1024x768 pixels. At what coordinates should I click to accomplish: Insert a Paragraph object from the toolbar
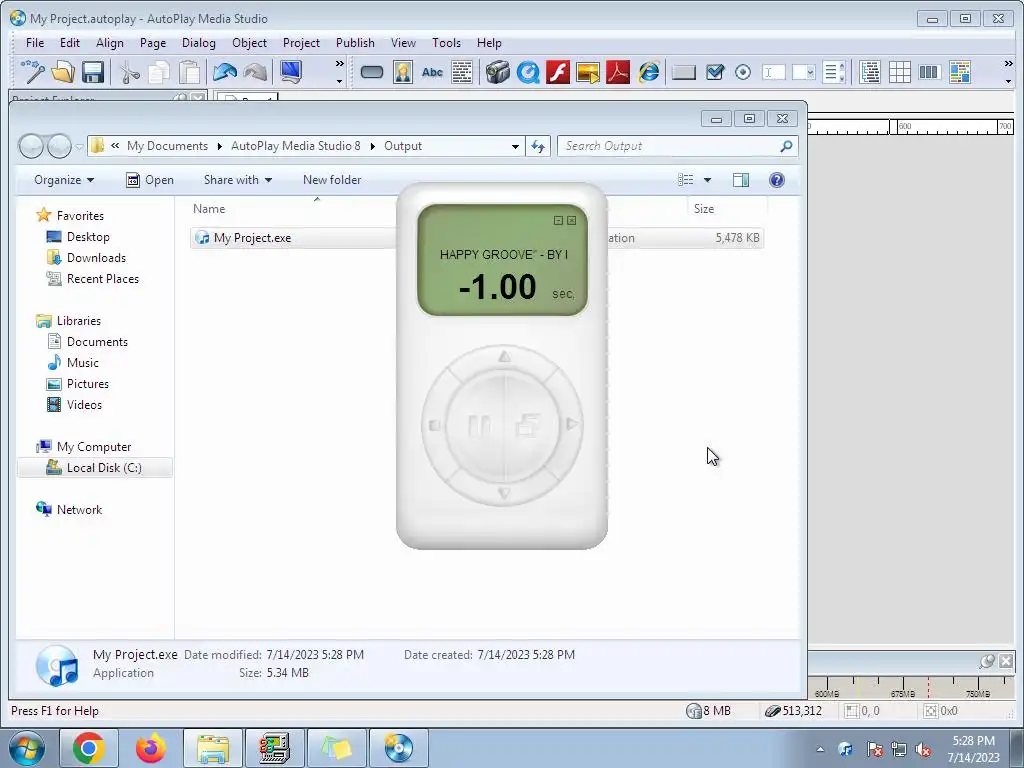(462, 72)
